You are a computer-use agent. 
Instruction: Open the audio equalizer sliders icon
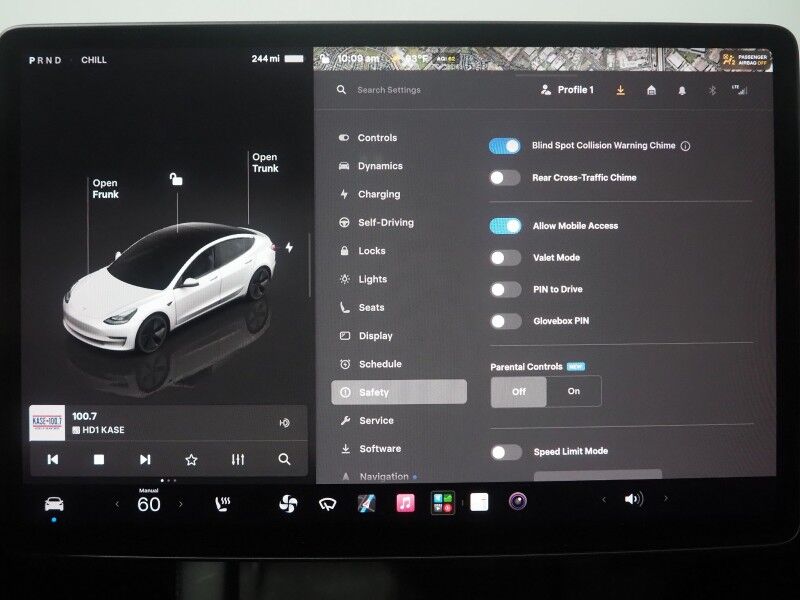coord(238,460)
